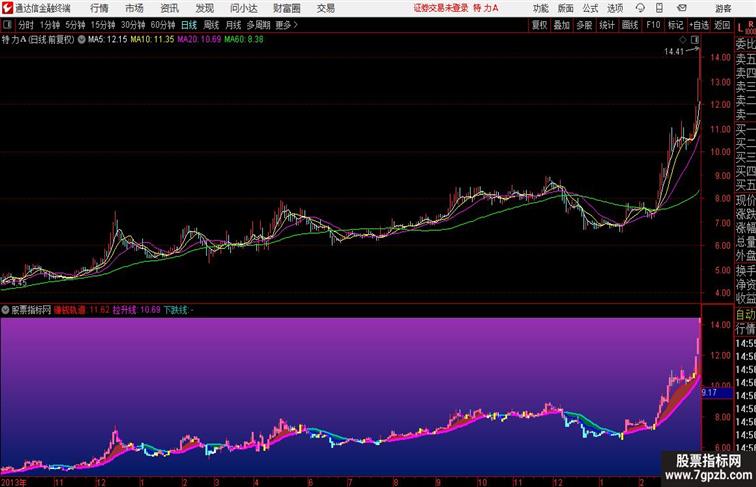Open the 财富圈 menu
The height and width of the screenshot is (487, 756).
286,8
